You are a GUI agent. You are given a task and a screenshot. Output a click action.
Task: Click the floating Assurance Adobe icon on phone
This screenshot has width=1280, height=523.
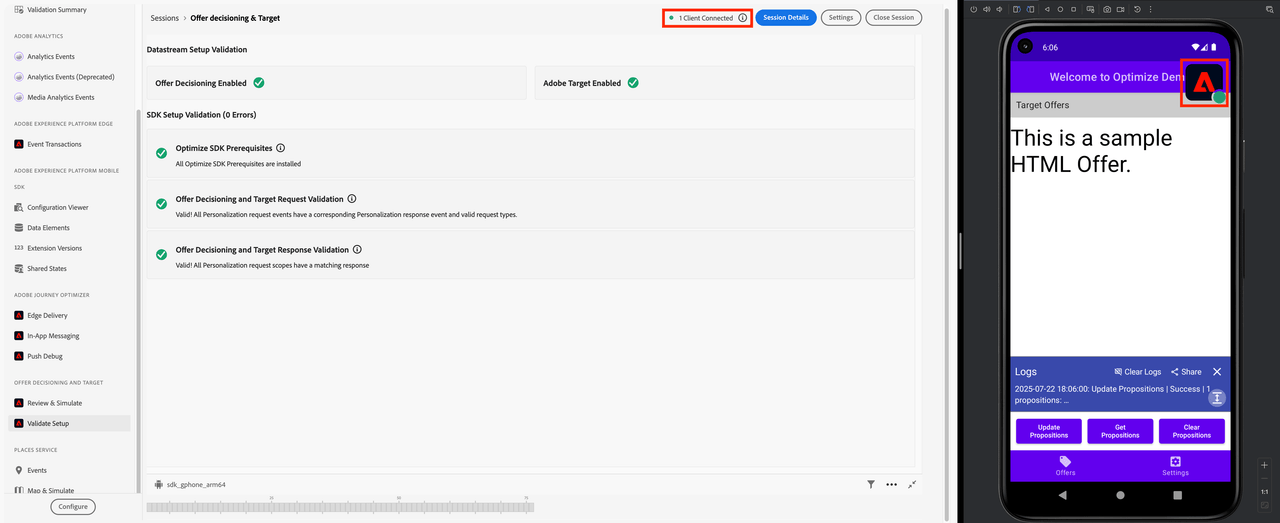tap(1204, 82)
